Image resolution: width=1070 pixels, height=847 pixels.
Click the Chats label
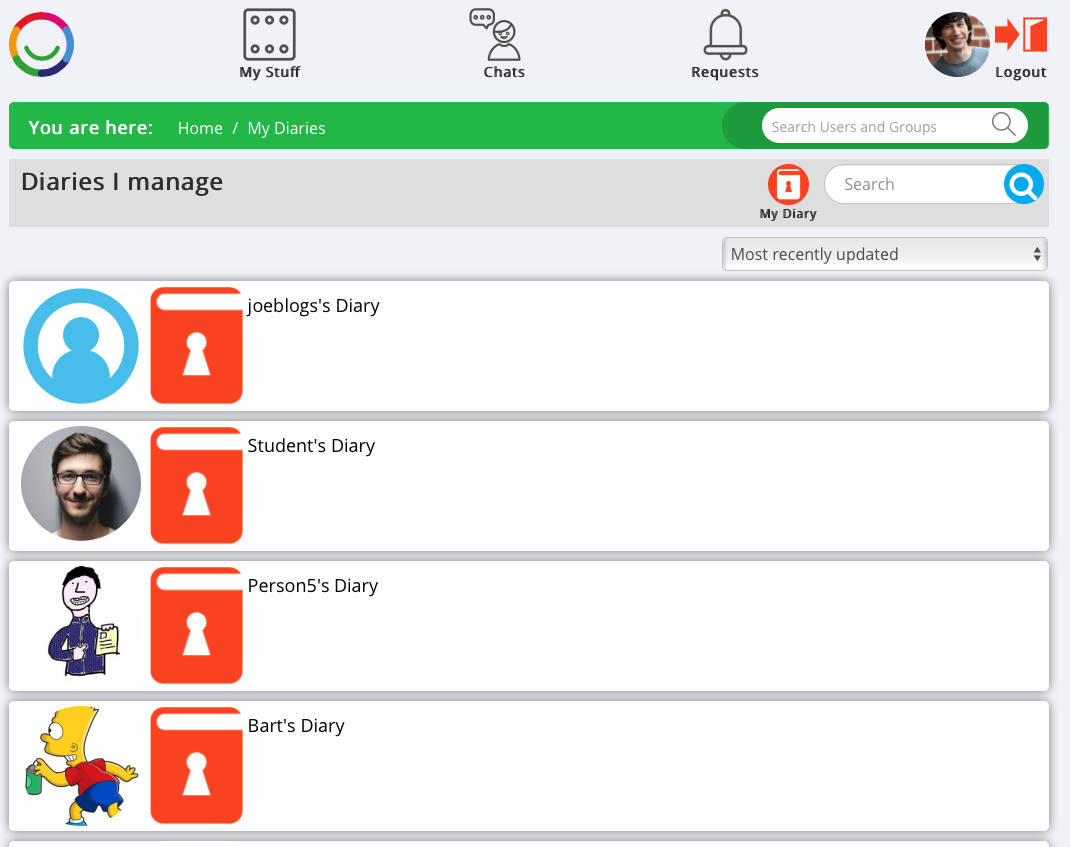click(x=504, y=72)
